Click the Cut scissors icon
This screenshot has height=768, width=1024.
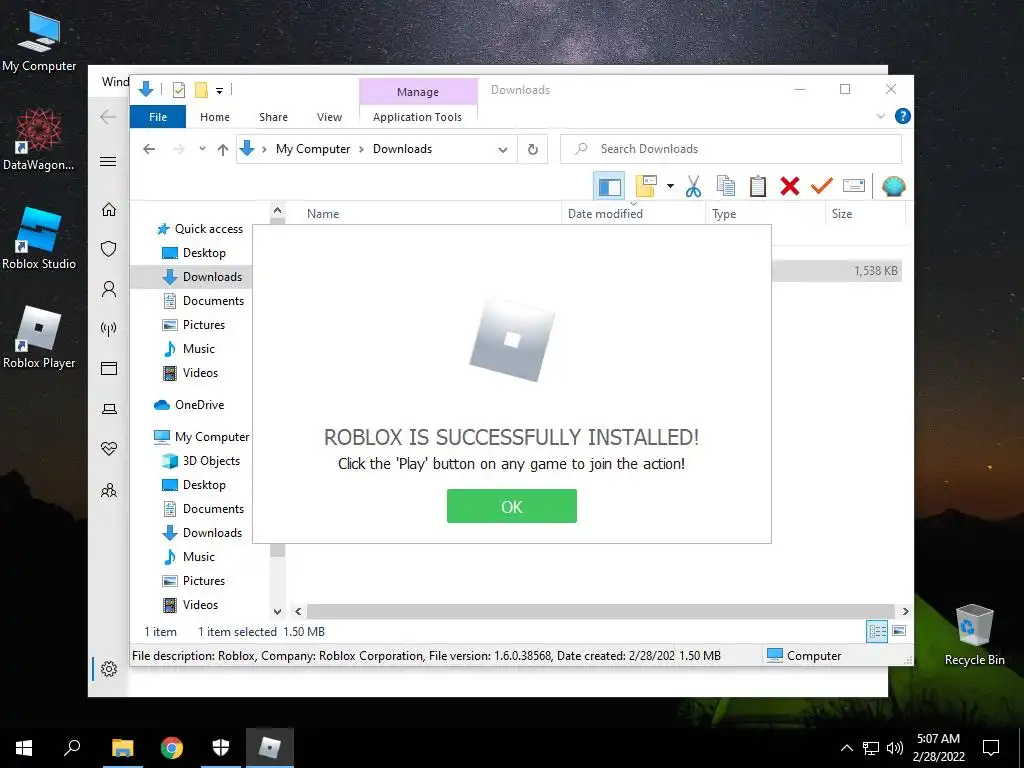pos(694,187)
